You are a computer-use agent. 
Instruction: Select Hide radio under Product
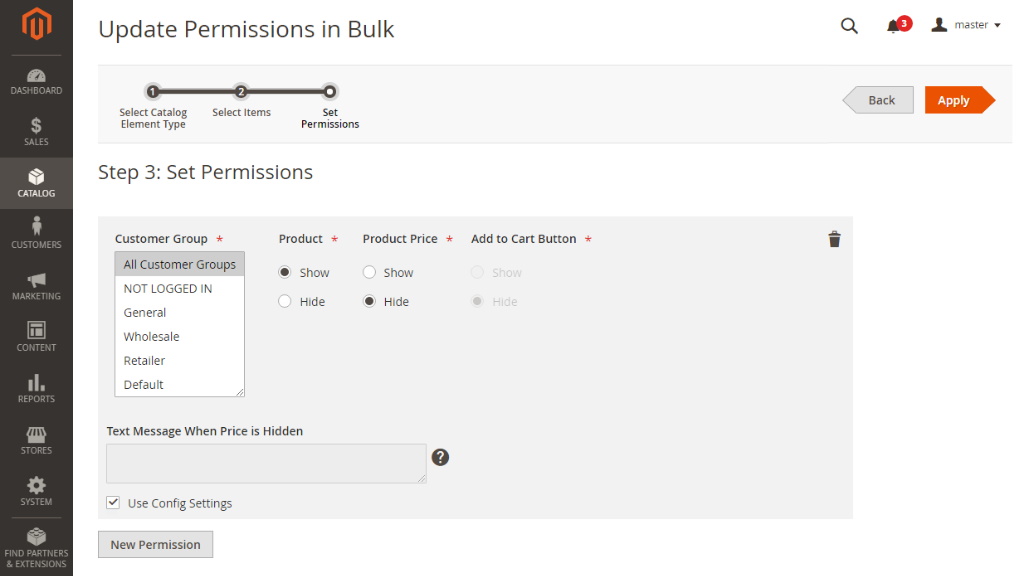pyautogui.click(x=285, y=301)
